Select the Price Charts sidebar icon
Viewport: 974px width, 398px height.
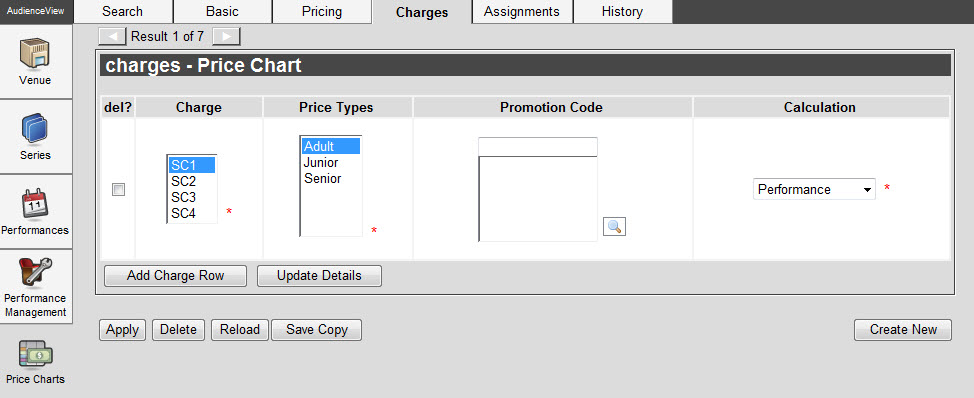(35, 354)
